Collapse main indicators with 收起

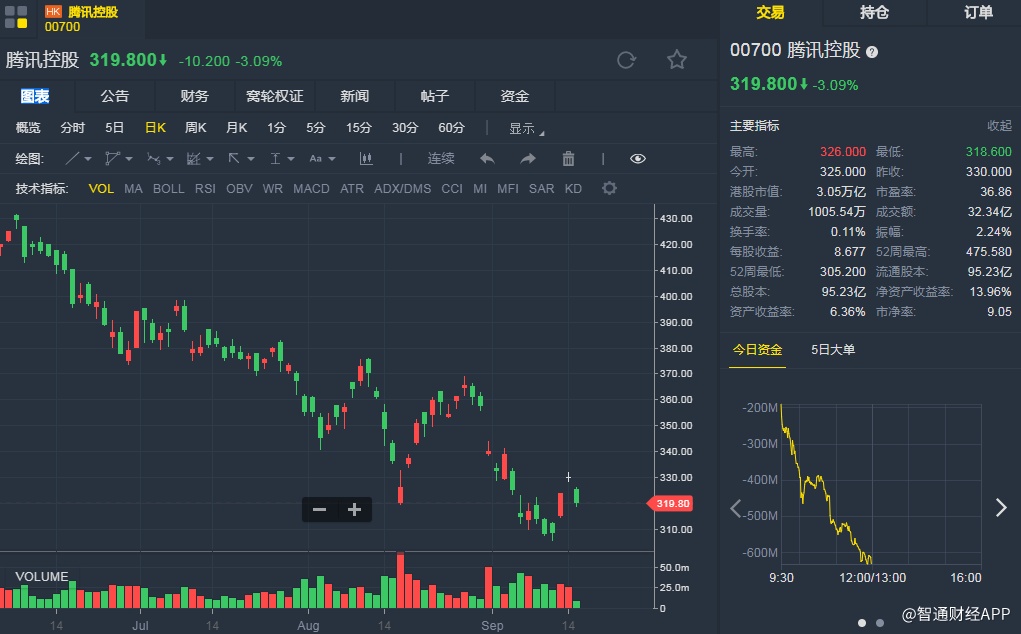click(x=999, y=126)
